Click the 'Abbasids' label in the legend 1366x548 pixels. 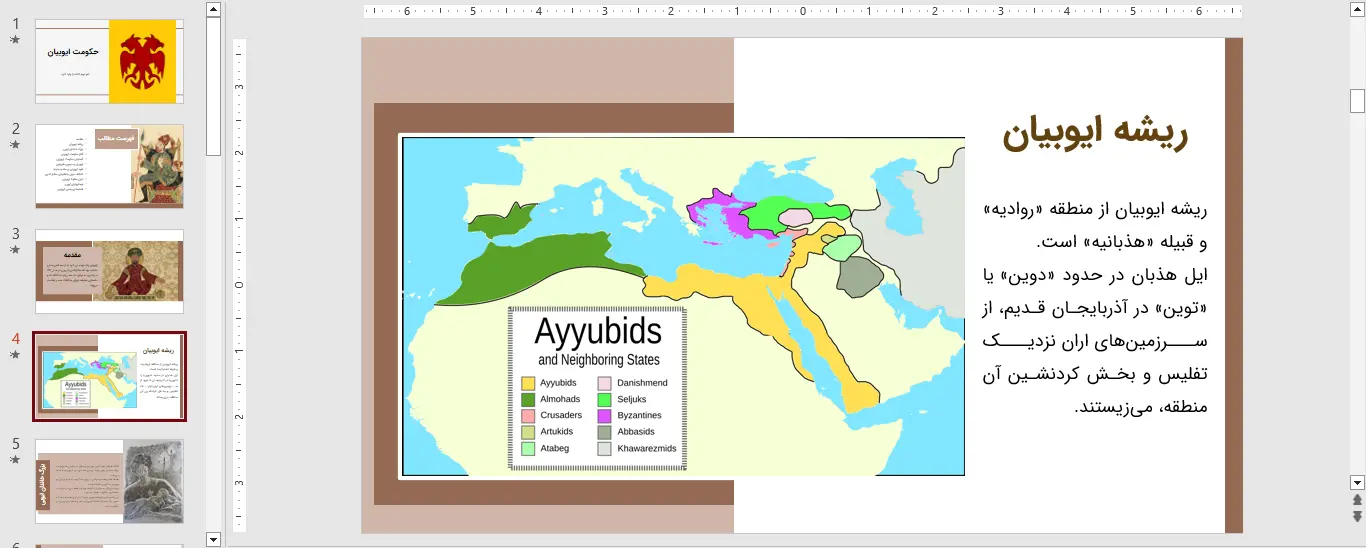coord(636,432)
